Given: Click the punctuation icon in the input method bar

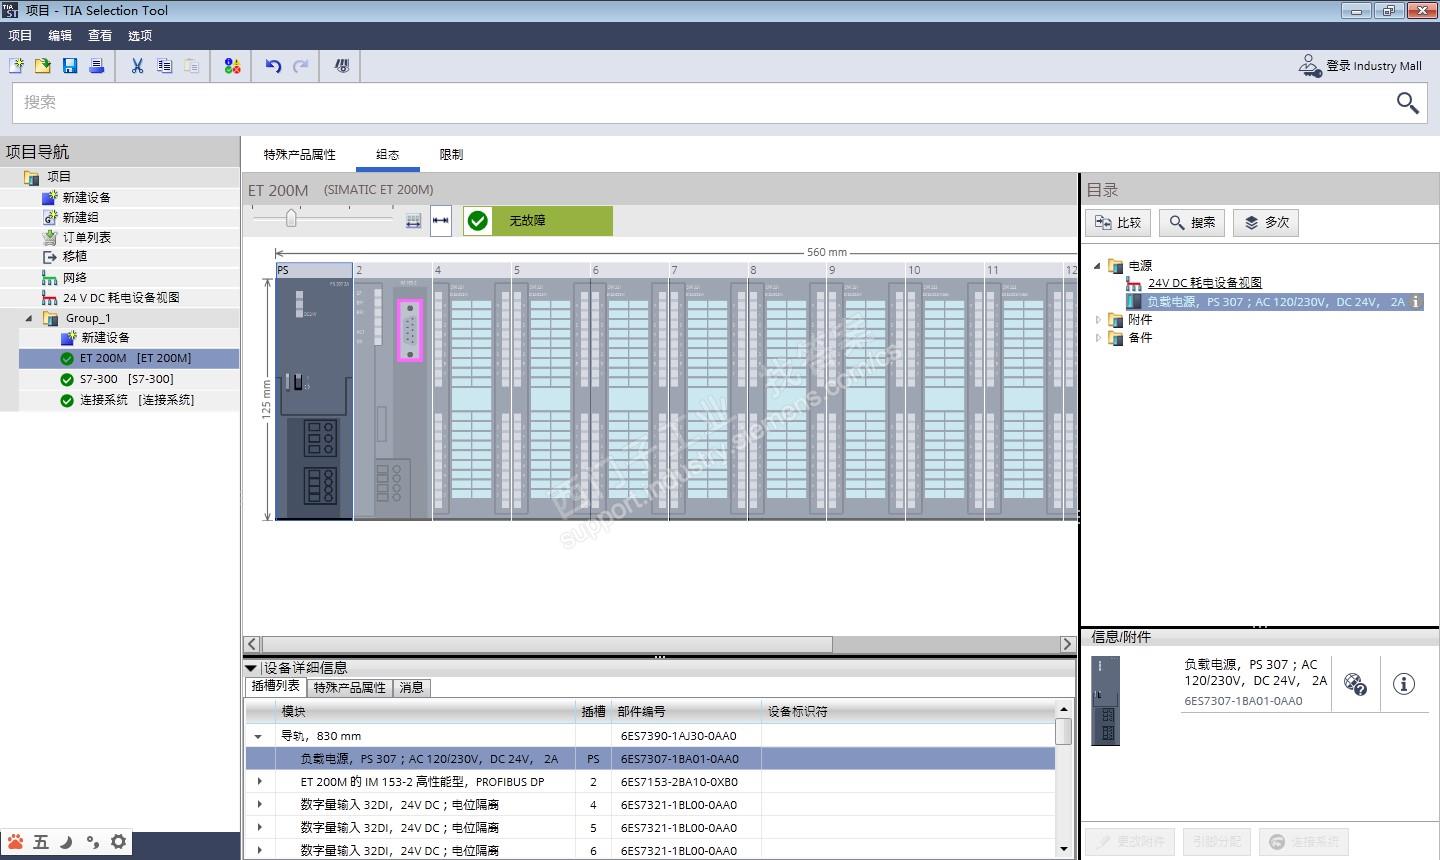Looking at the screenshot, I should coord(92,842).
